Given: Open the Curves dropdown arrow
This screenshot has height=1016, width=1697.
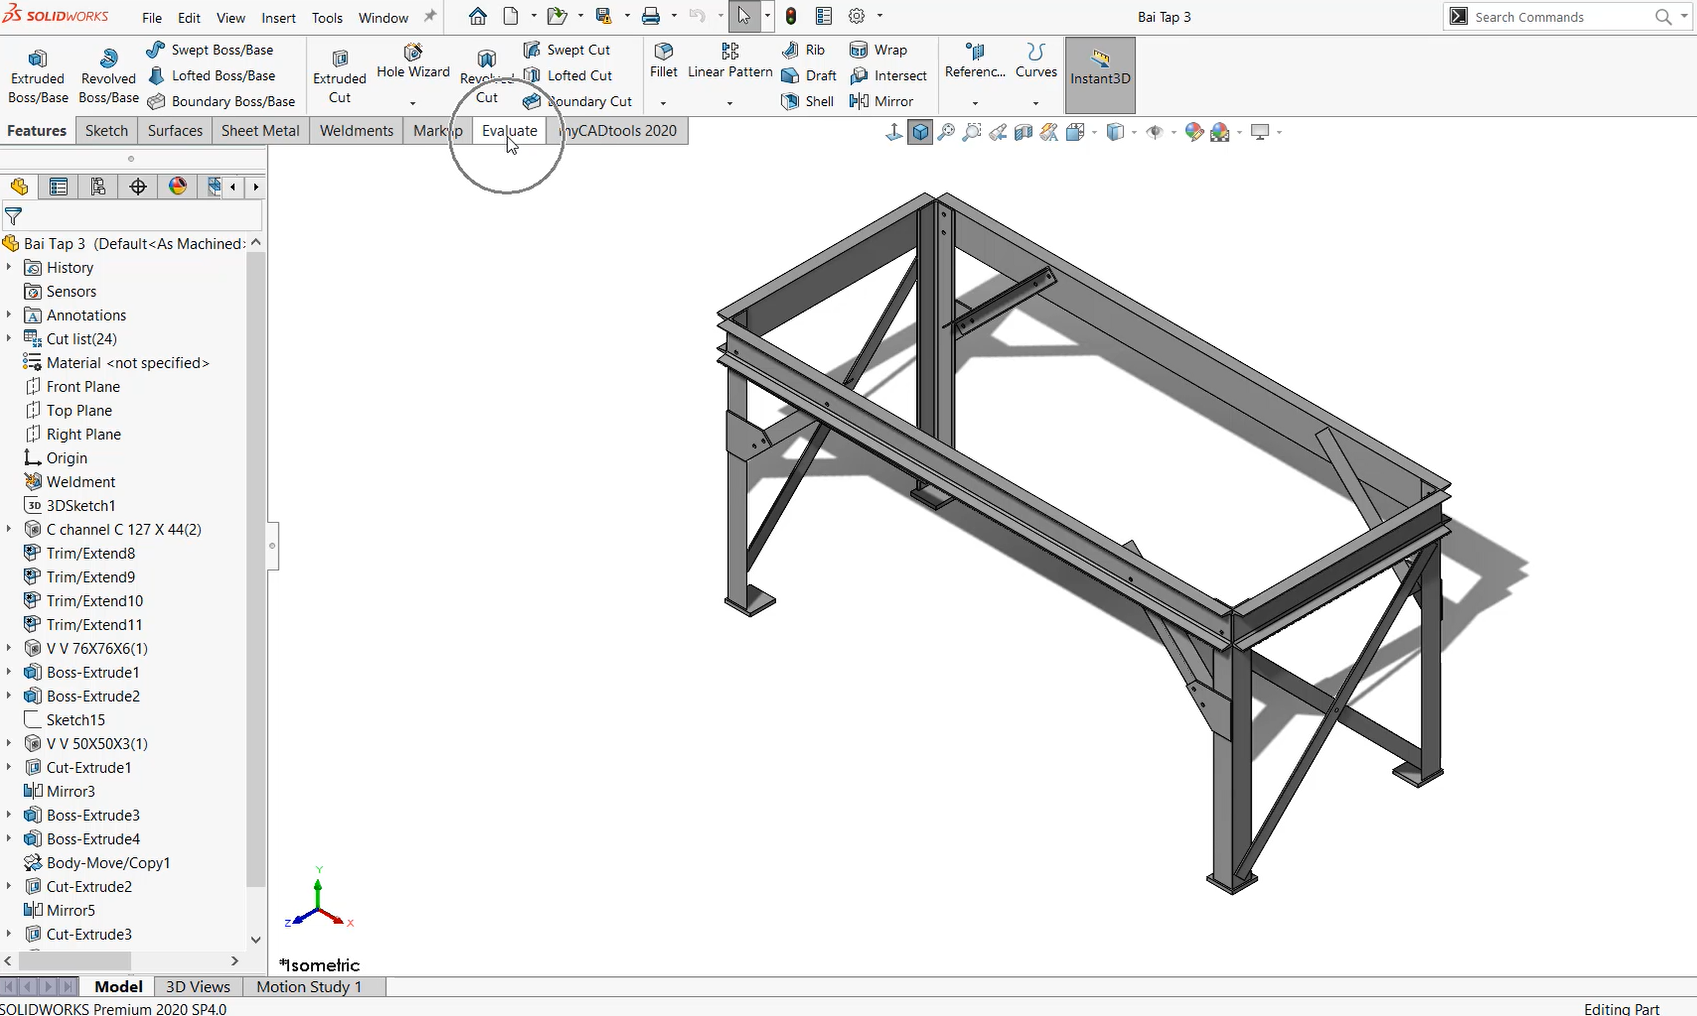Looking at the screenshot, I should point(1036,103).
